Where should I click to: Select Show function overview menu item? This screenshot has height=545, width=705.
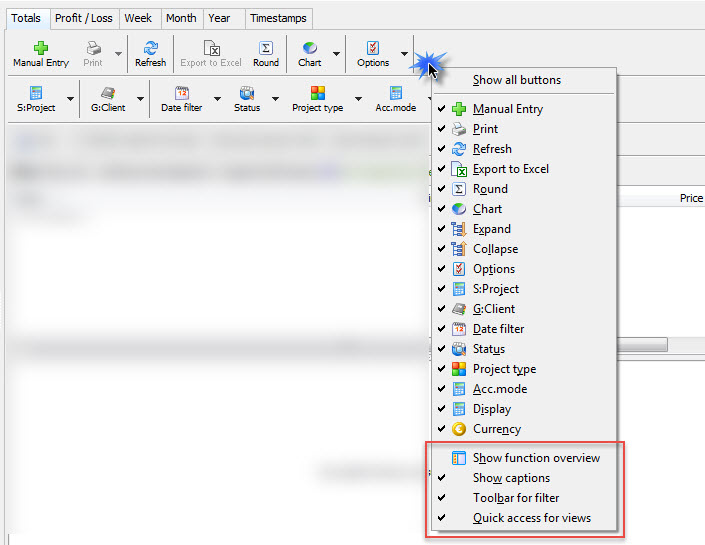click(536, 458)
